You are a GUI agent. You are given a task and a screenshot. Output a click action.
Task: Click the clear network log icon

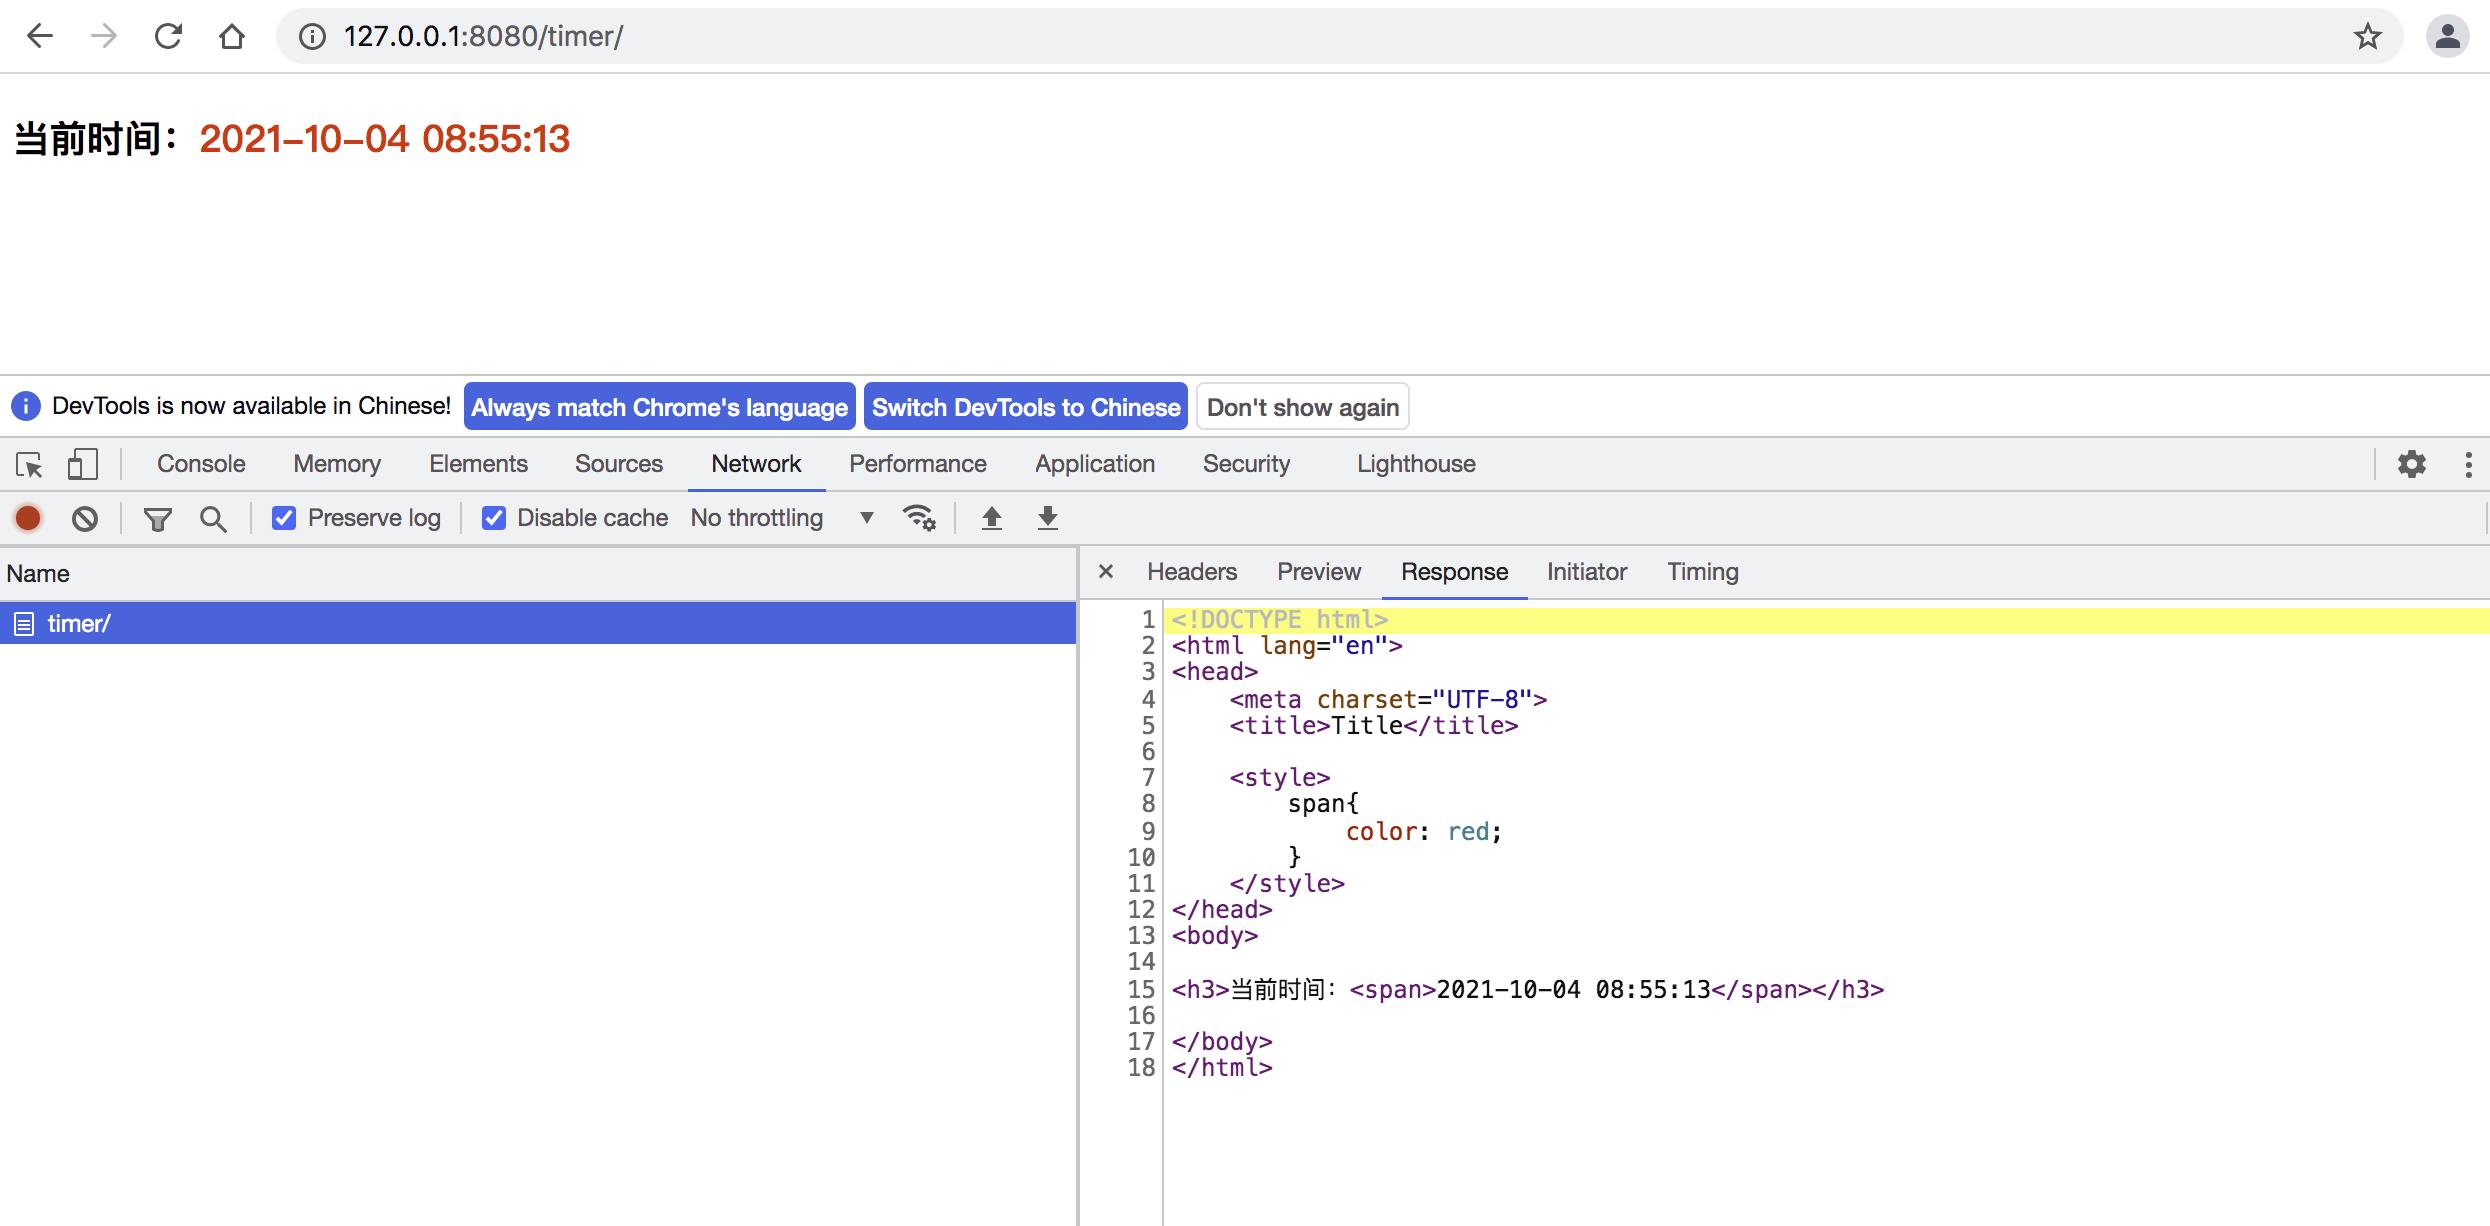click(83, 518)
